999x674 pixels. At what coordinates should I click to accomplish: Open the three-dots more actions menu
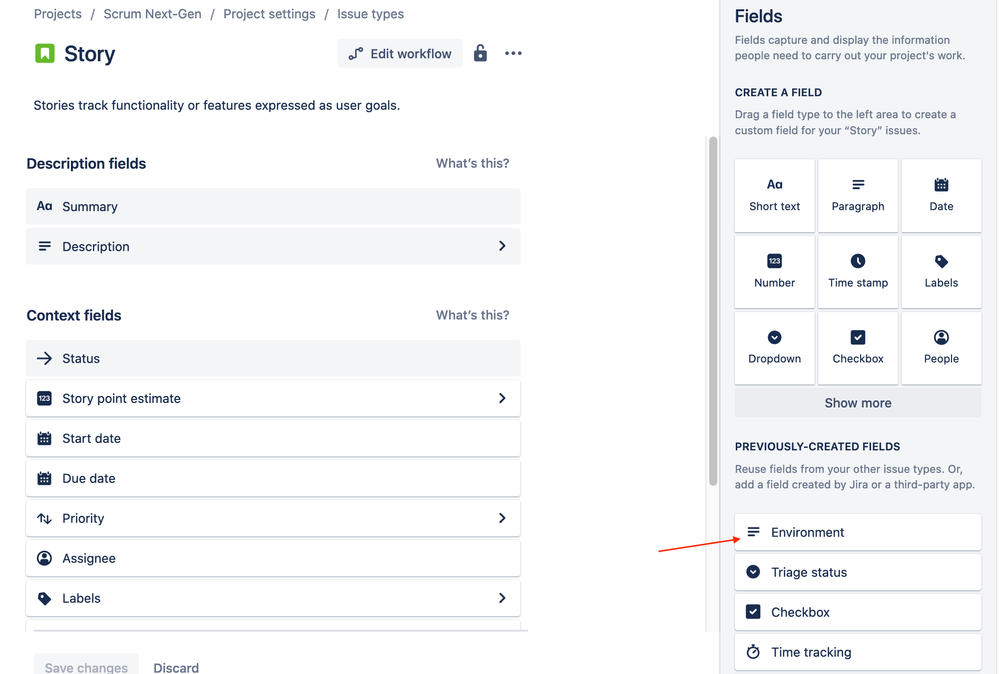(513, 54)
